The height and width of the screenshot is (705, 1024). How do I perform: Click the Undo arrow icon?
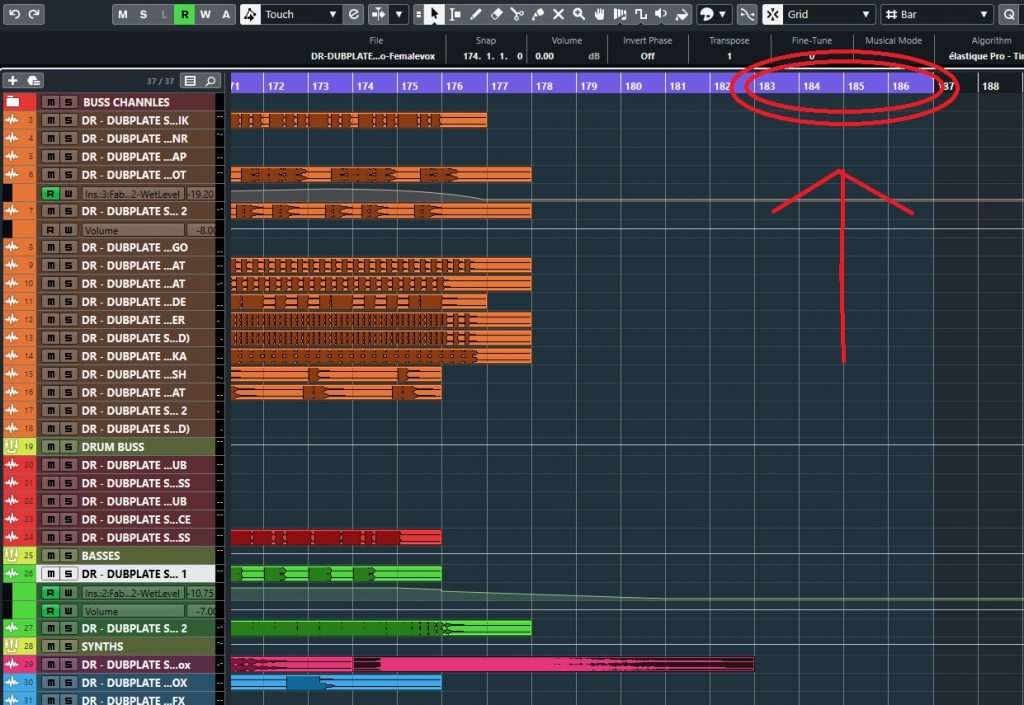pyautogui.click(x=14, y=14)
